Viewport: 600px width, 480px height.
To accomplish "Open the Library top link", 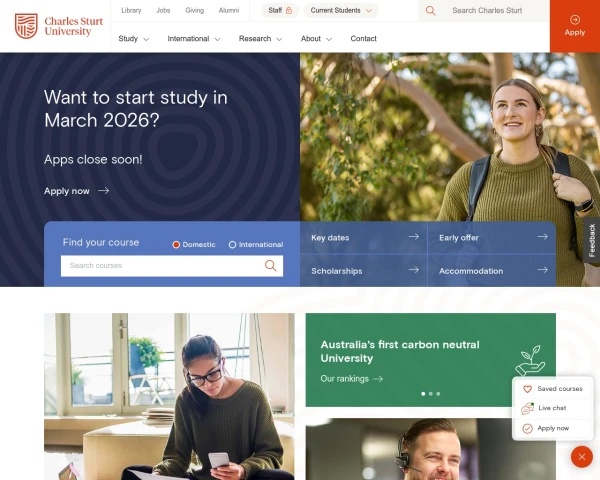I will 131,10.
